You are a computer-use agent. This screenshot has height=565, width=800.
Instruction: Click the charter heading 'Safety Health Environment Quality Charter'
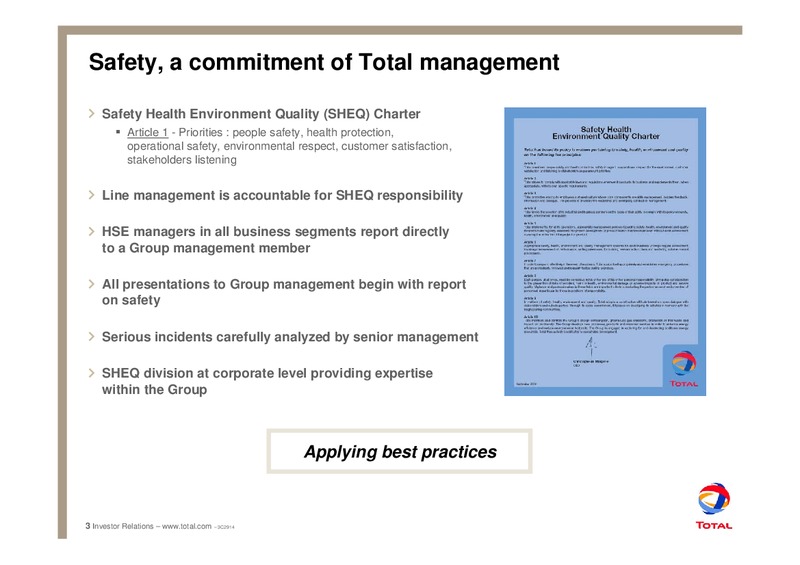tap(606, 133)
